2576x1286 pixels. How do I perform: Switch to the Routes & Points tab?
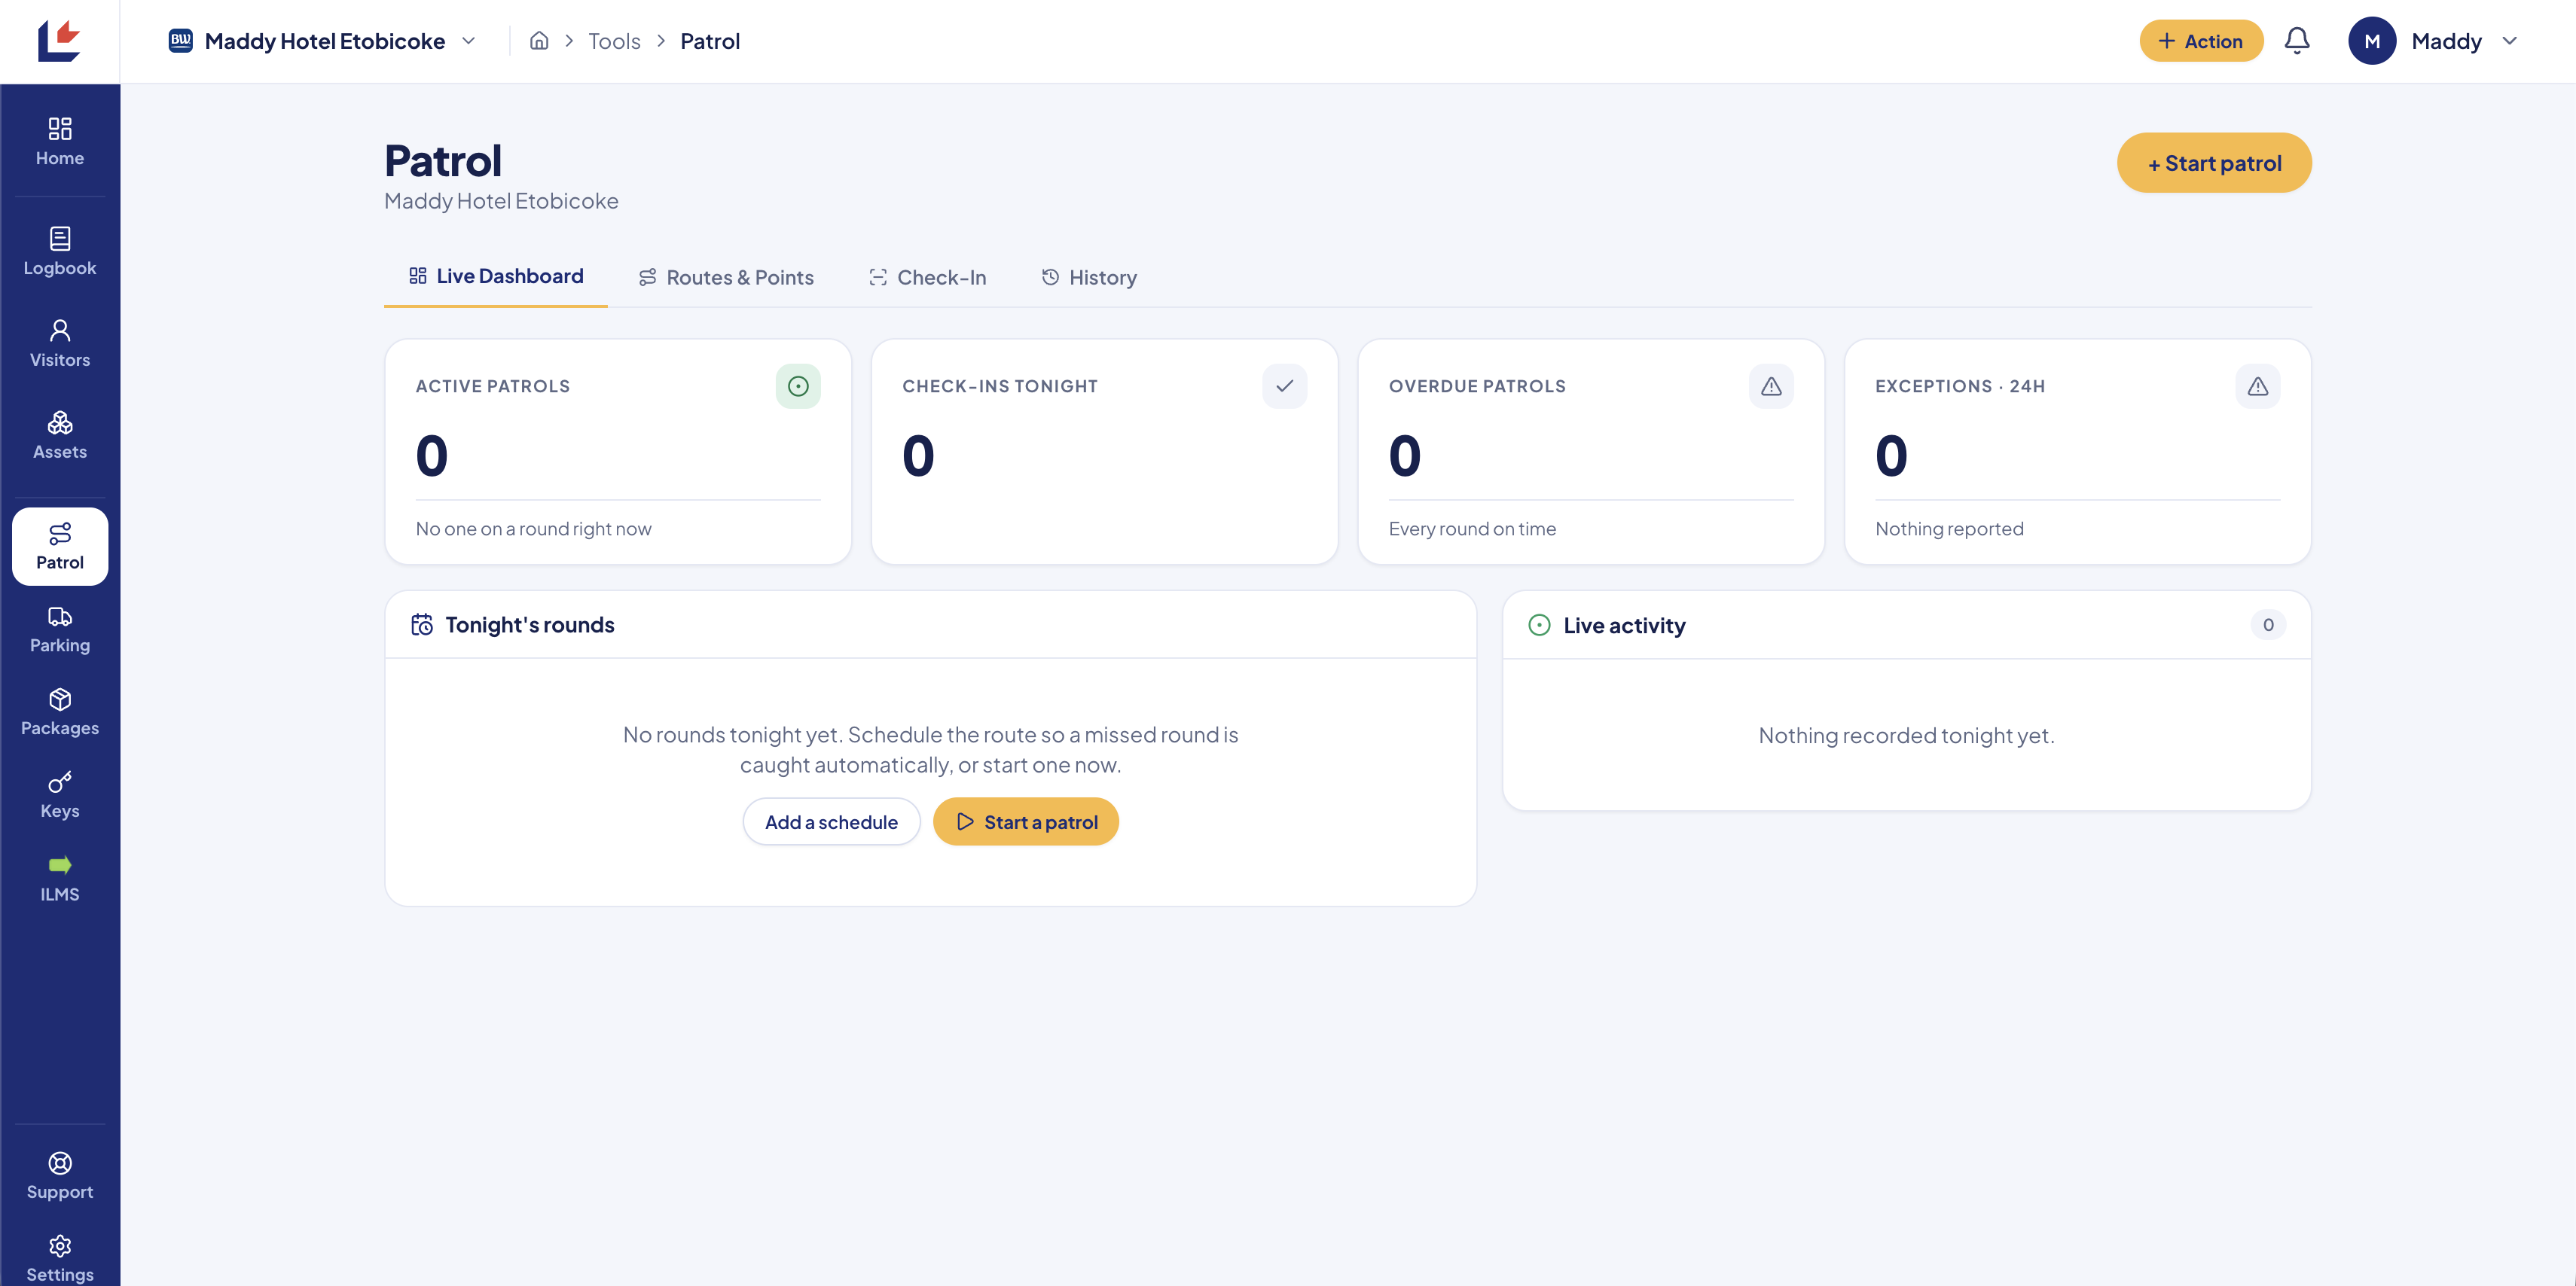(x=726, y=277)
